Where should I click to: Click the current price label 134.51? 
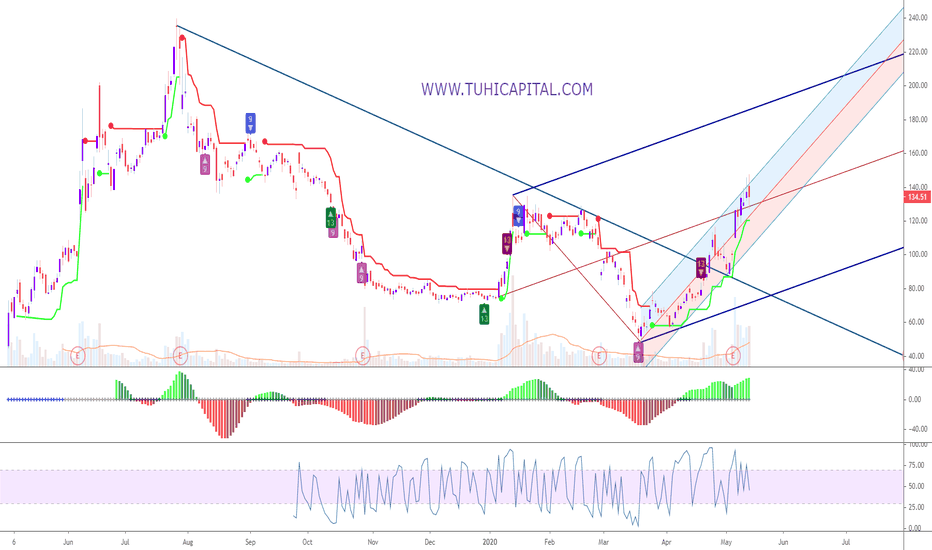[918, 197]
